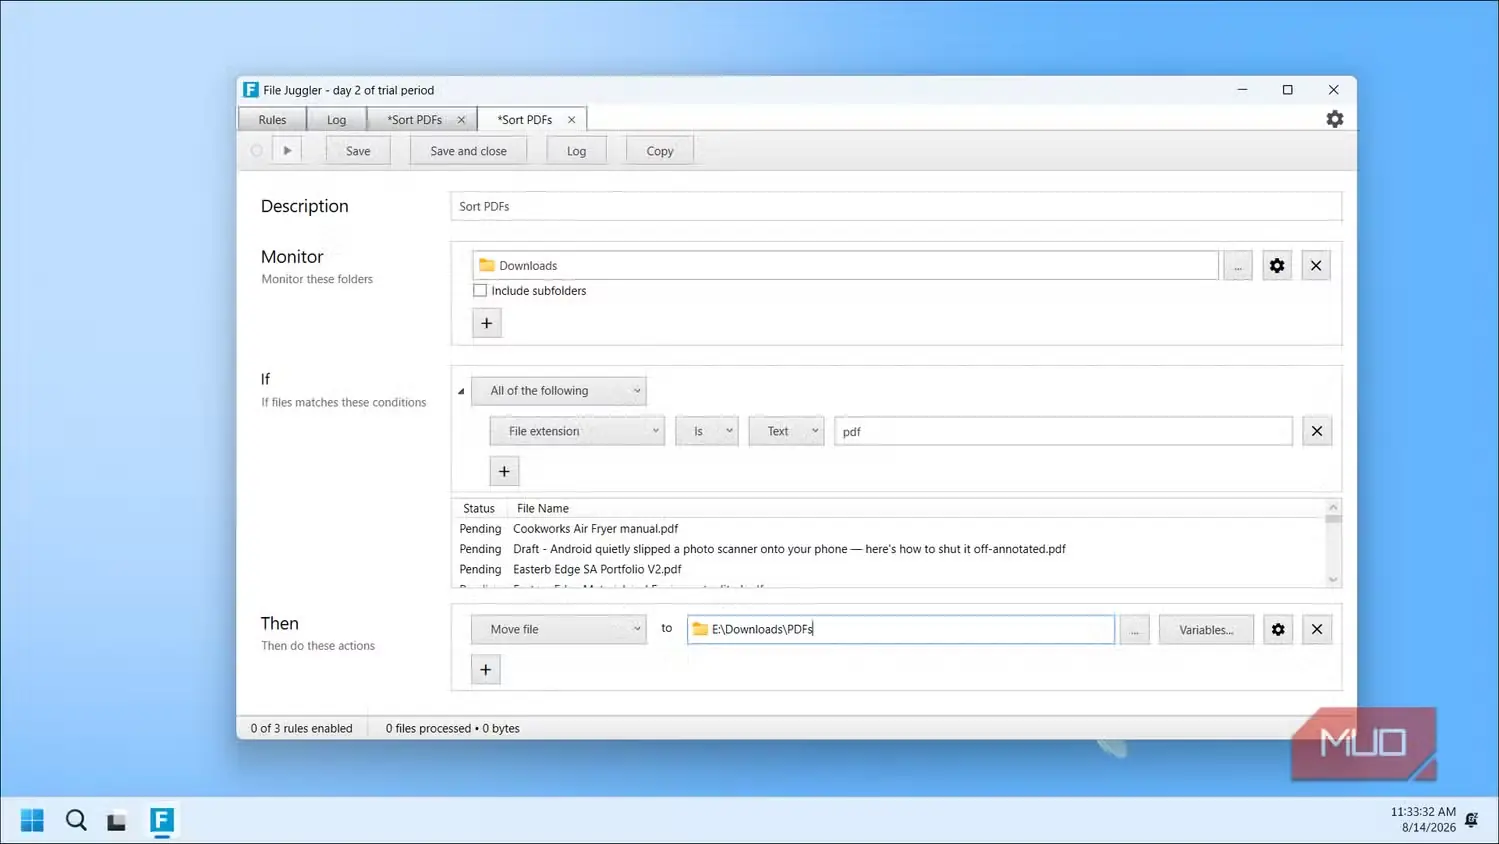The image size is (1499, 844).
Task: Click the Description field Sort PDFs
Action: [896, 206]
